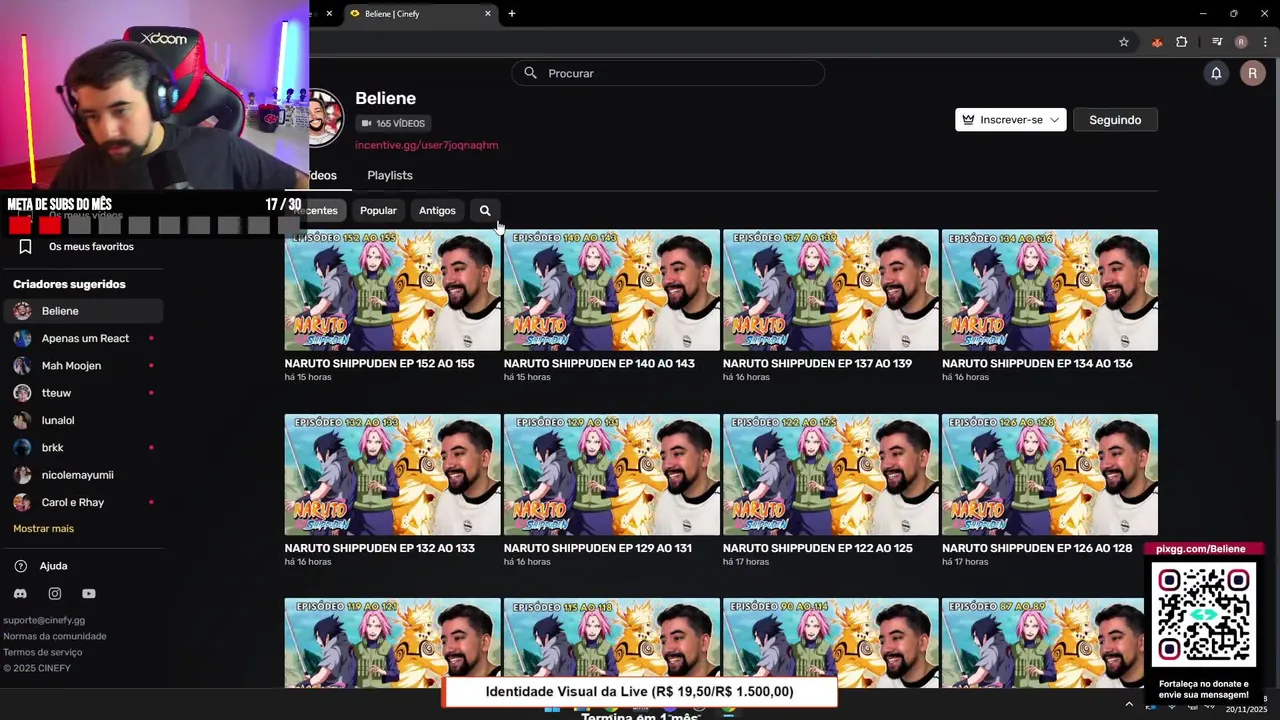Close the Beliene | Cinefy tab
This screenshot has width=1280, height=720.
pyautogui.click(x=488, y=13)
